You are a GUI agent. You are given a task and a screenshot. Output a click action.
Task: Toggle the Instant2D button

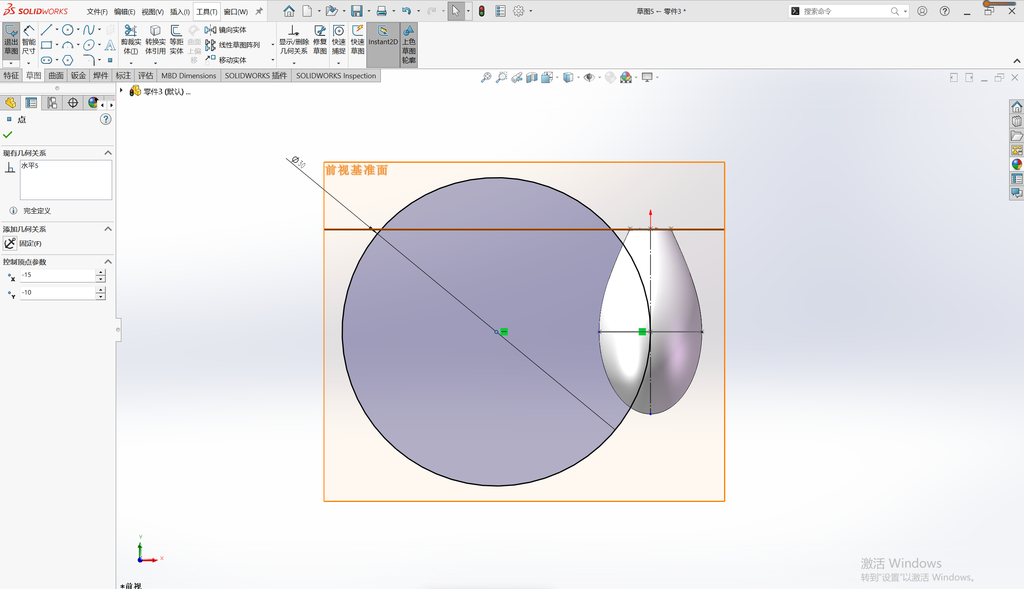click(383, 37)
